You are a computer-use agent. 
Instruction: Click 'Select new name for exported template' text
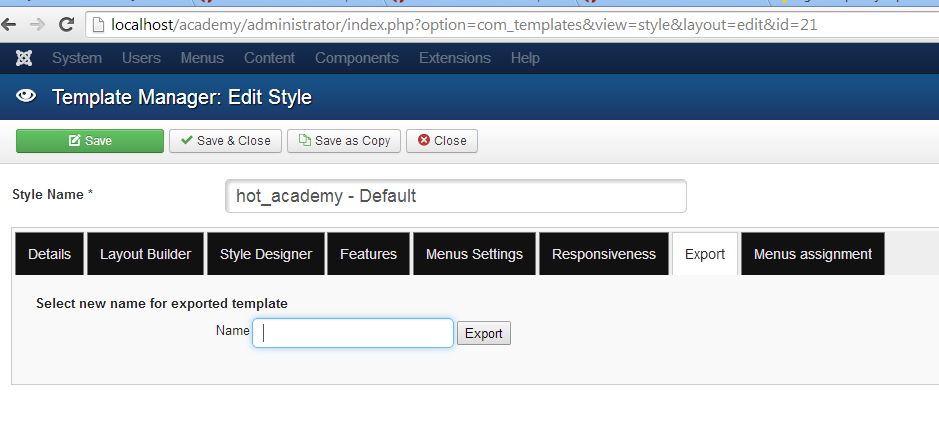pos(162,304)
